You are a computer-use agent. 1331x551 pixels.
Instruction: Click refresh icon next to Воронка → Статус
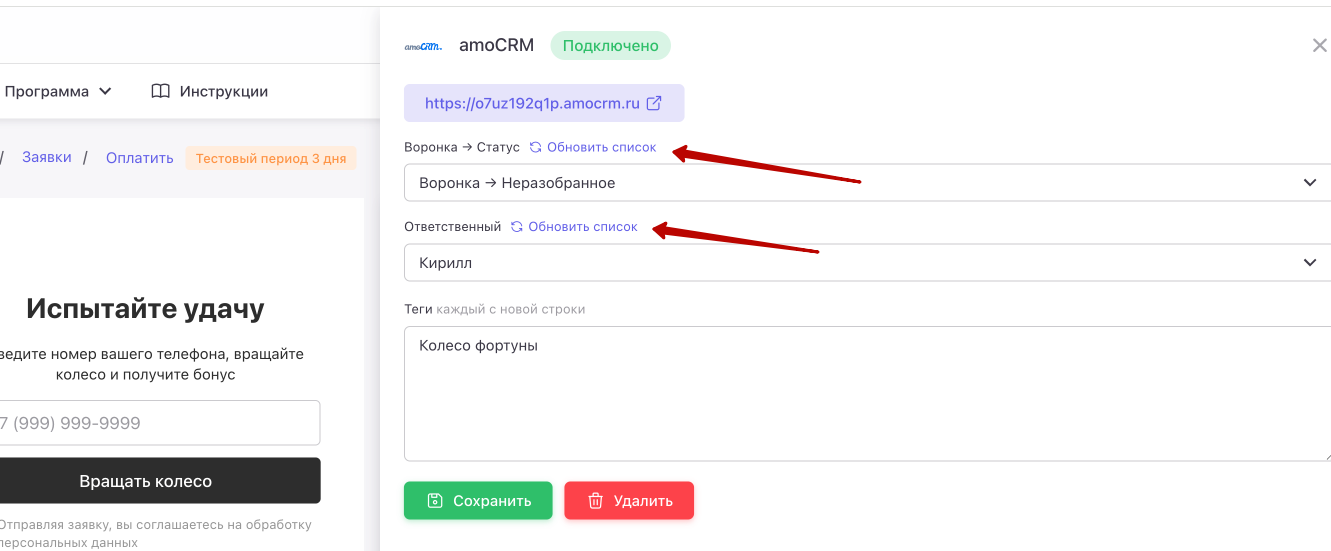pos(535,147)
